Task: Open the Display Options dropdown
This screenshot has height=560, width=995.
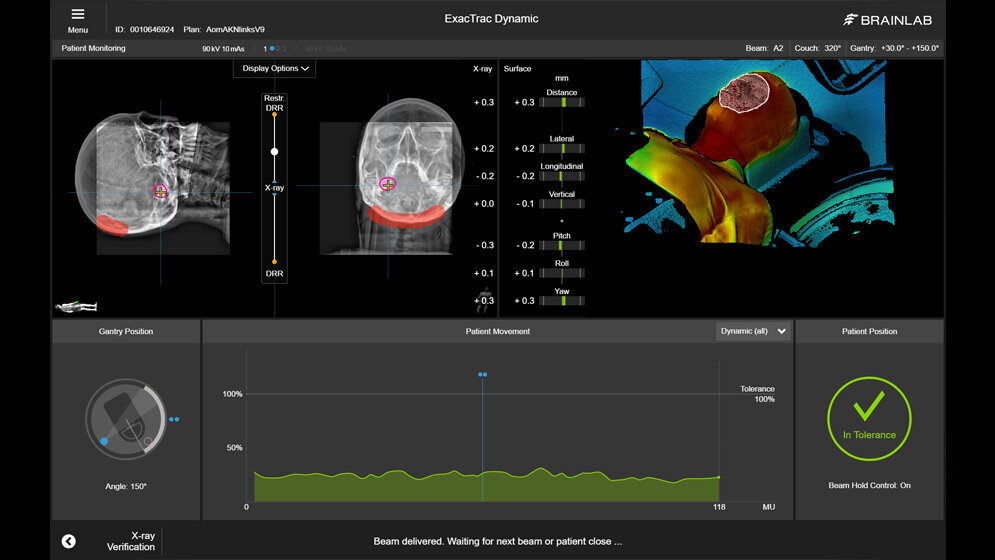Action: pos(275,69)
